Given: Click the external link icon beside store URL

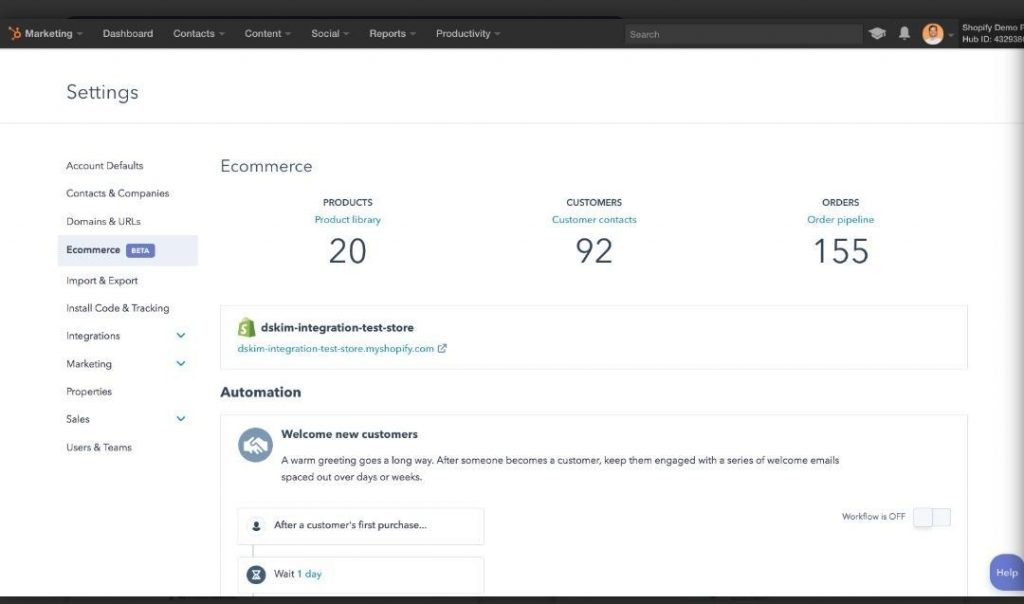Looking at the screenshot, I should tap(442, 349).
